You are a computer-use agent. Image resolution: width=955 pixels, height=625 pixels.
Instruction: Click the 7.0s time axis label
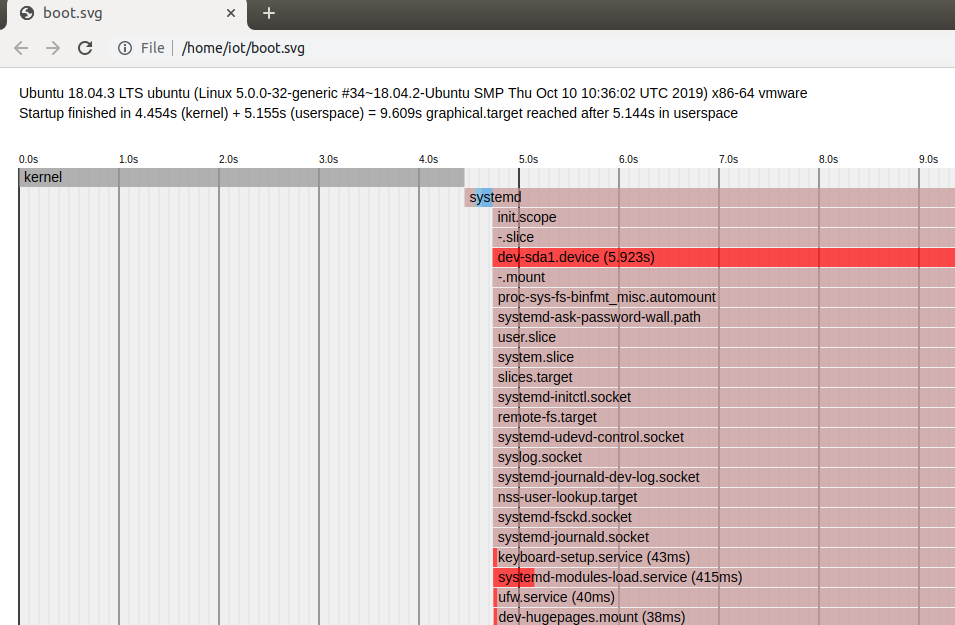point(728,160)
